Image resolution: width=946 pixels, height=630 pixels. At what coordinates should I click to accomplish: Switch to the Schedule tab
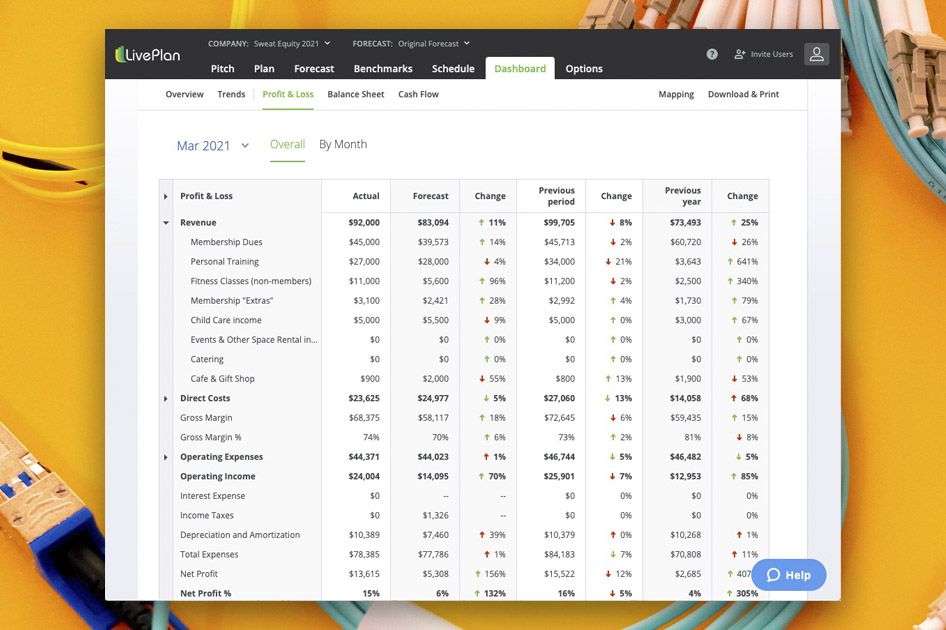click(x=453, y=69)
